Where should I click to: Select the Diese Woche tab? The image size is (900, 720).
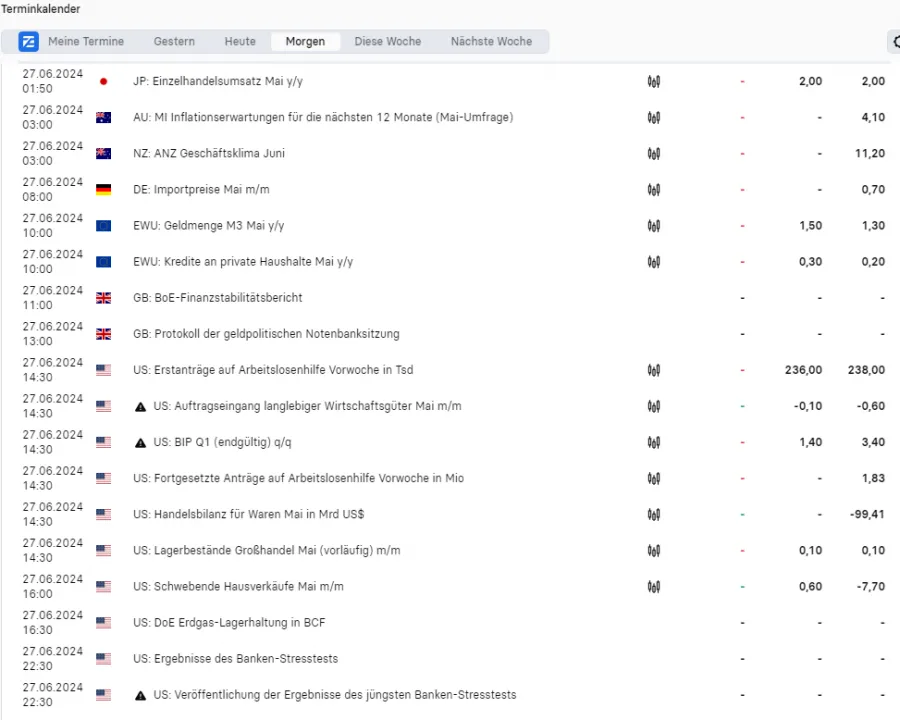coord(387,42)
